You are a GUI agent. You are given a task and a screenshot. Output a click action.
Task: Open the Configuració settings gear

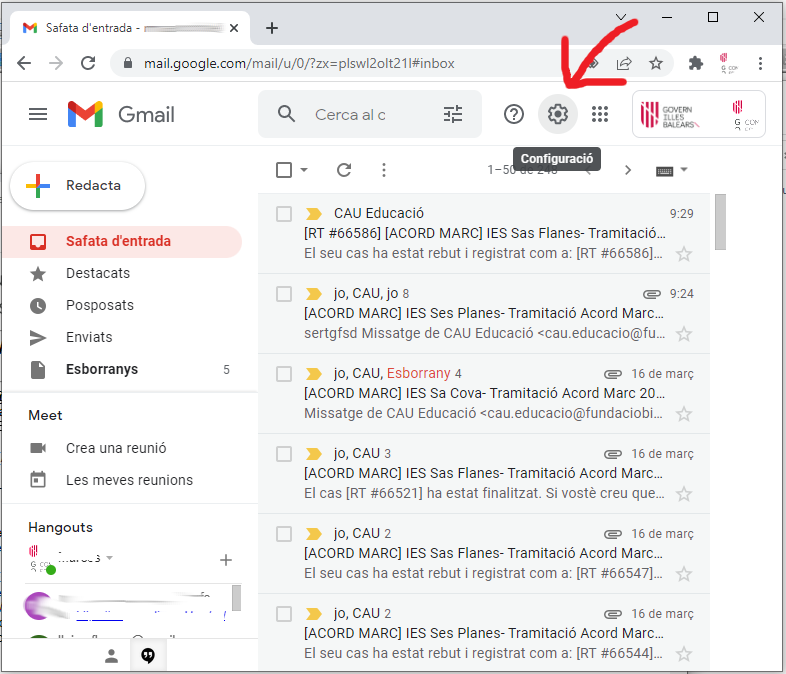click(x=557, y=114)
